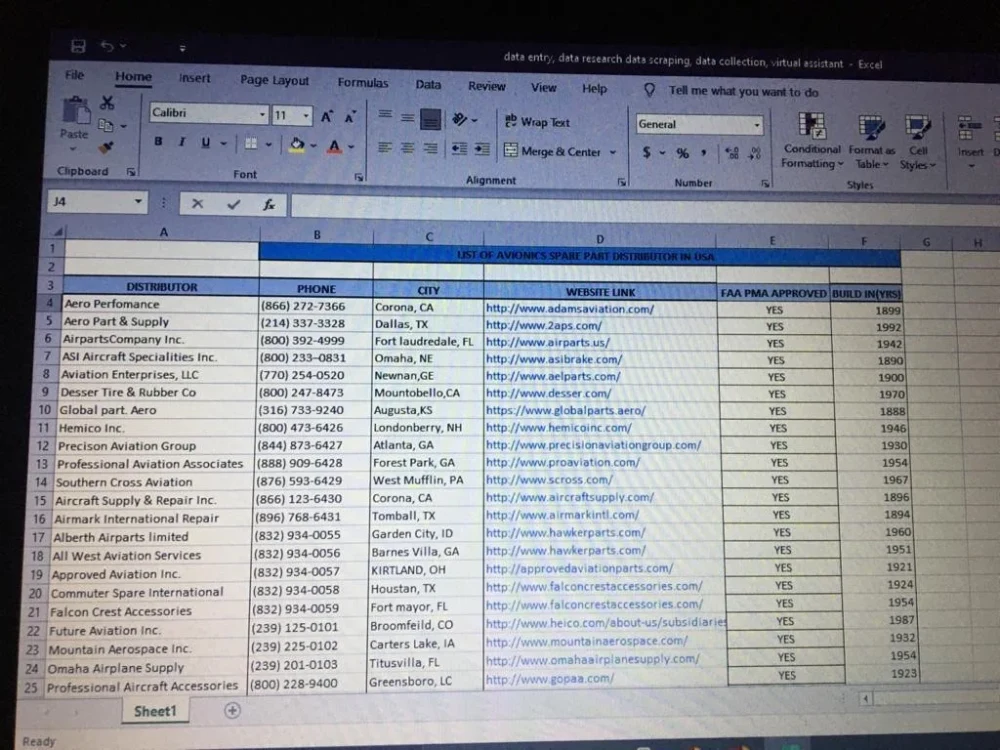Click Decrease Indent icon
This screenshot has height=750, width=1000.
click(459, 149)
